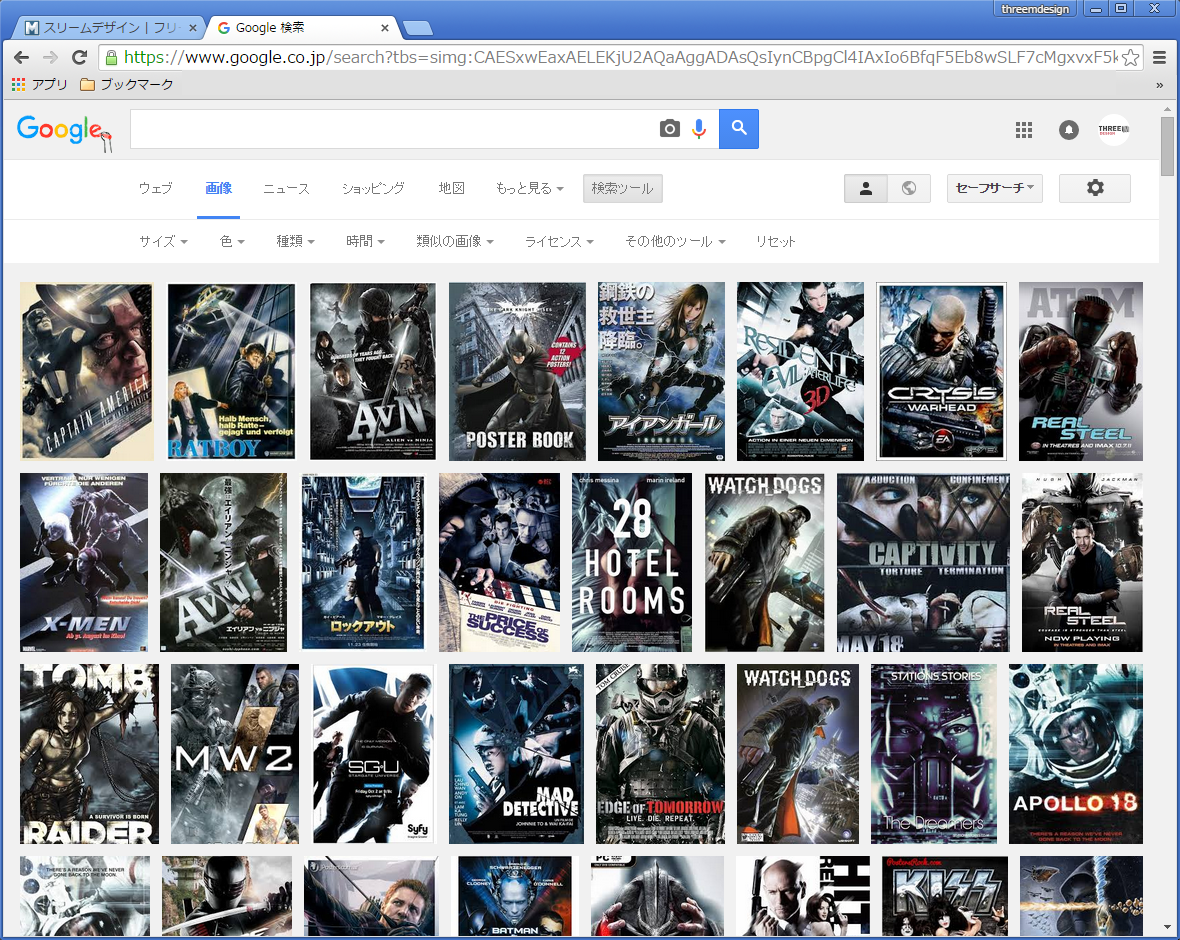1180x940 pixels.
Task: Open the Google apps grid icon
Action: tap(1023, 130)
